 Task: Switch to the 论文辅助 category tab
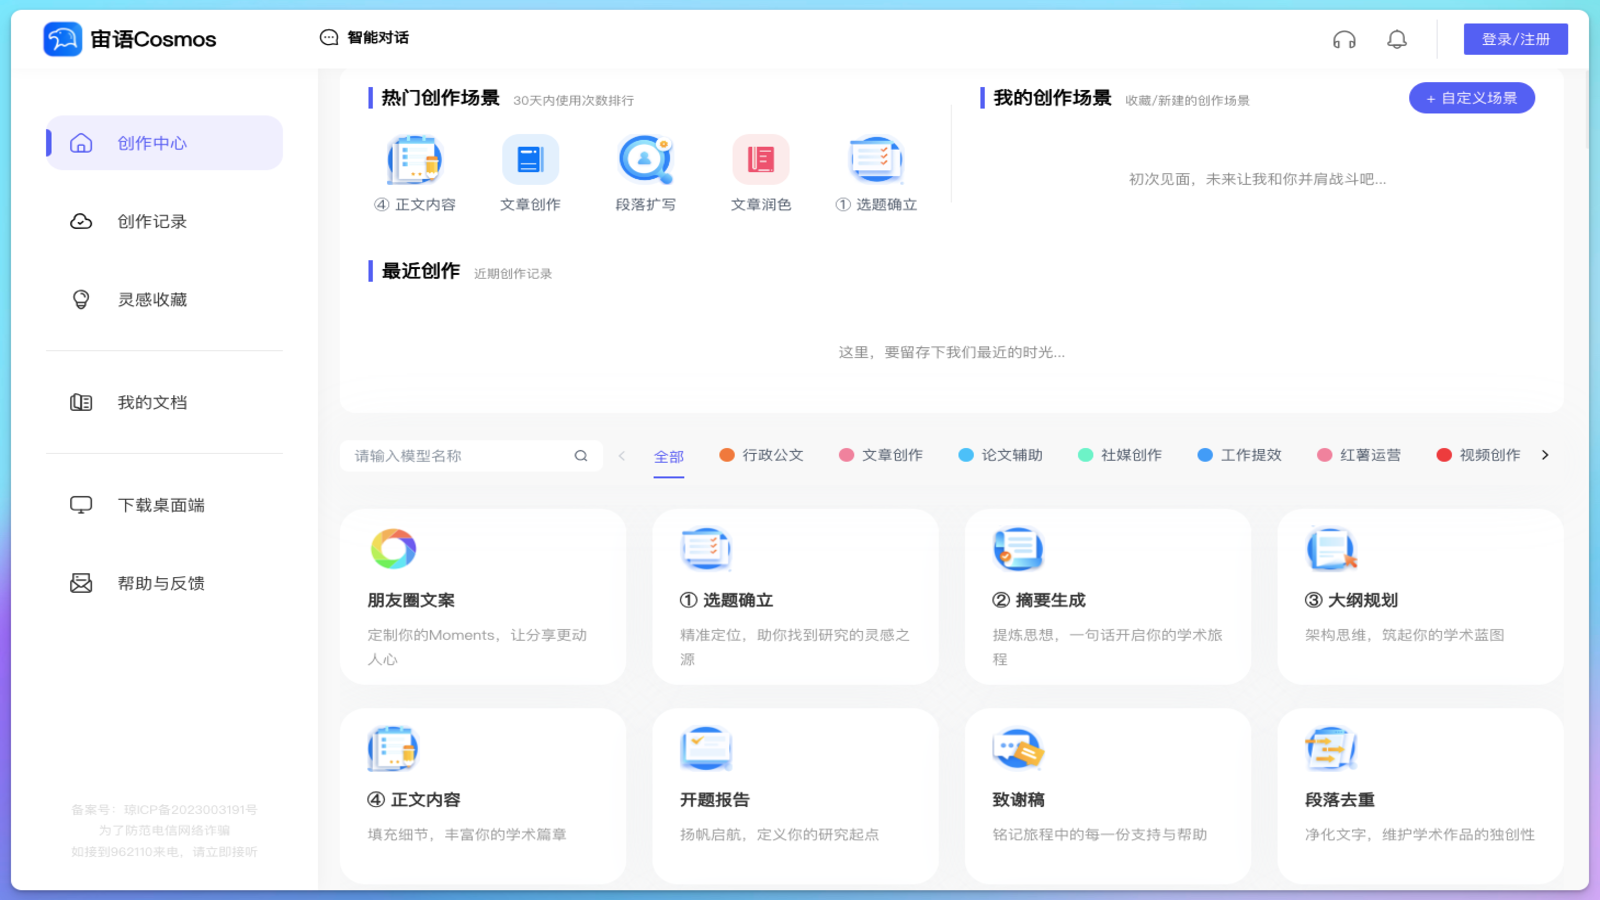[1000, 455]
